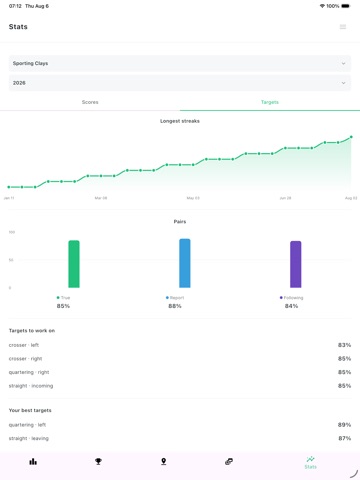Viewport: 360px width, 480px height.
Task: Tap the battery icon in the status bar
Action: tap(346, 6)
